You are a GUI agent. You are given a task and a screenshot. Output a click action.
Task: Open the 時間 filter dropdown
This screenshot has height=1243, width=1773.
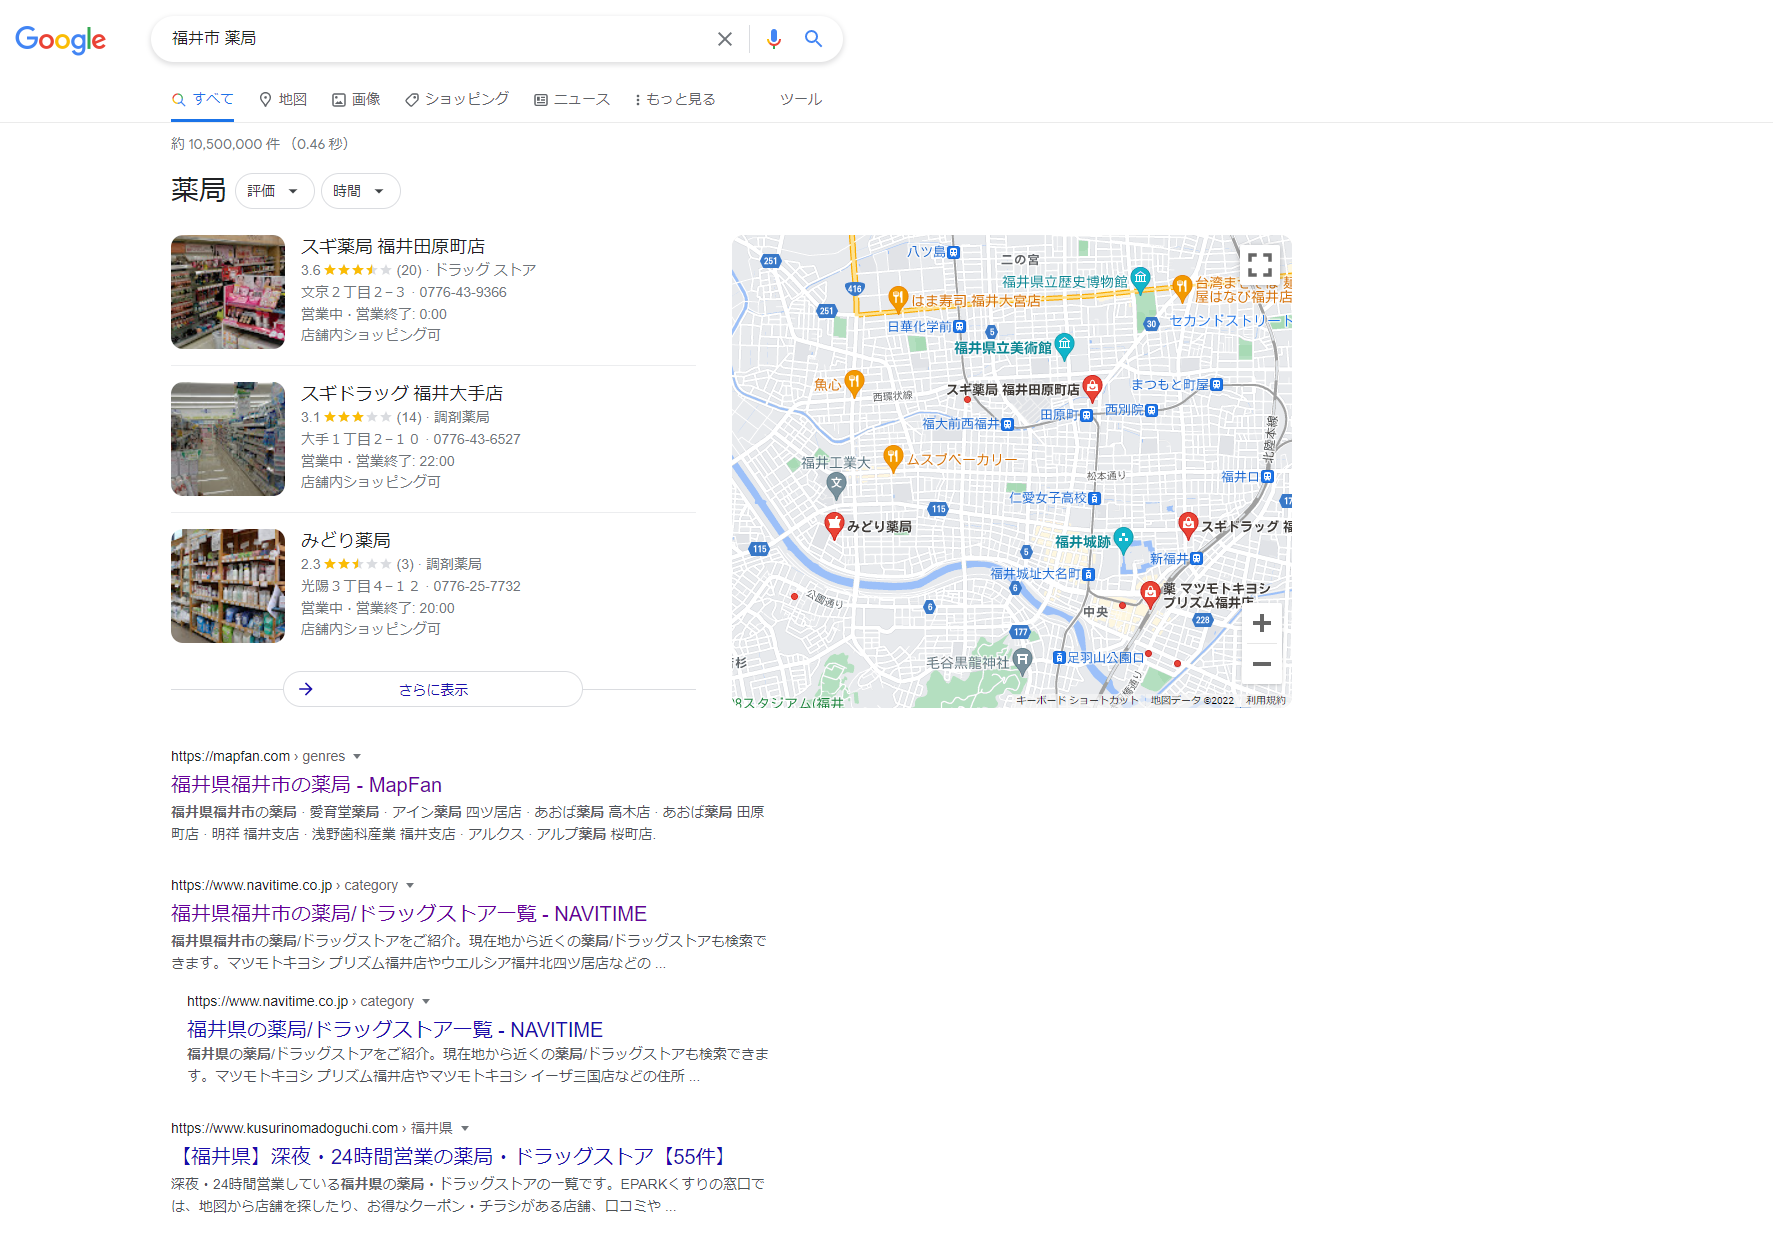(360, 191)
